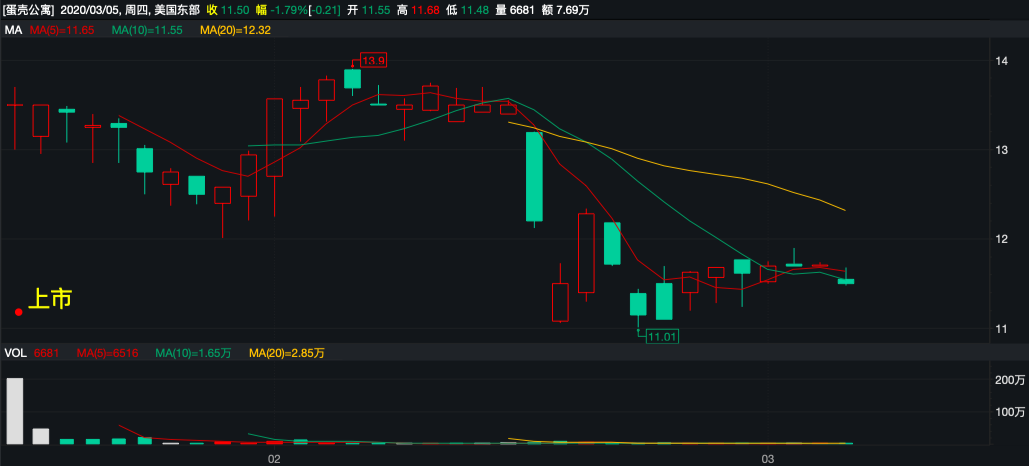This screenshot has width=1029, height=466.
Task: Select the tall green candle below 13
Action: (534, 177)
